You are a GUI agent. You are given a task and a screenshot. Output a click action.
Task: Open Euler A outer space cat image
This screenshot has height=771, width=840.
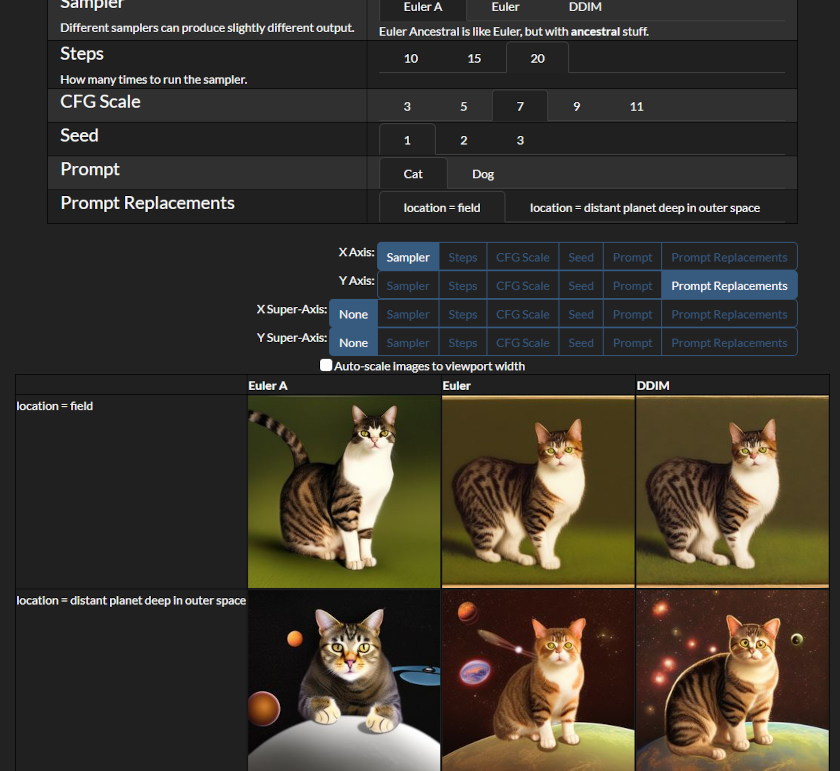344,680
